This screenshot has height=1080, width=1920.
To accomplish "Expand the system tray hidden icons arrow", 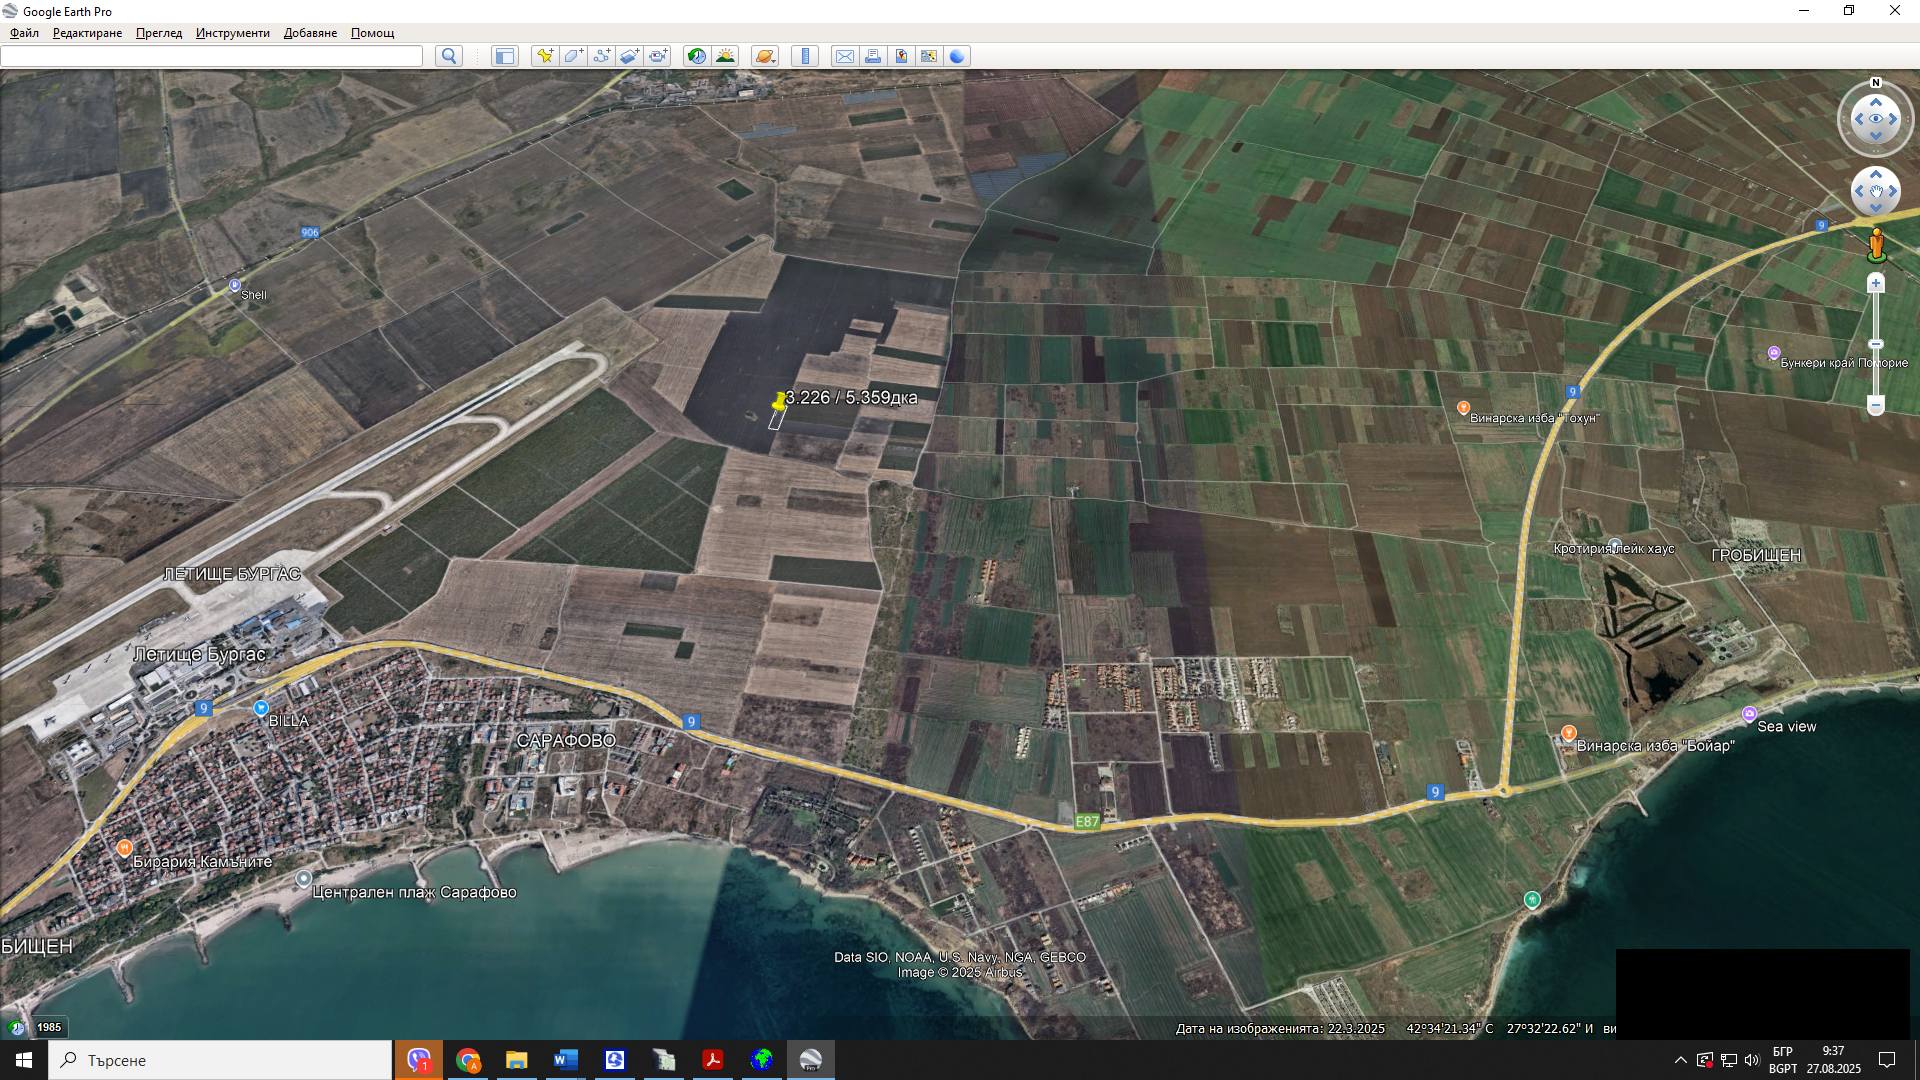I will tap(1681, 1060).
